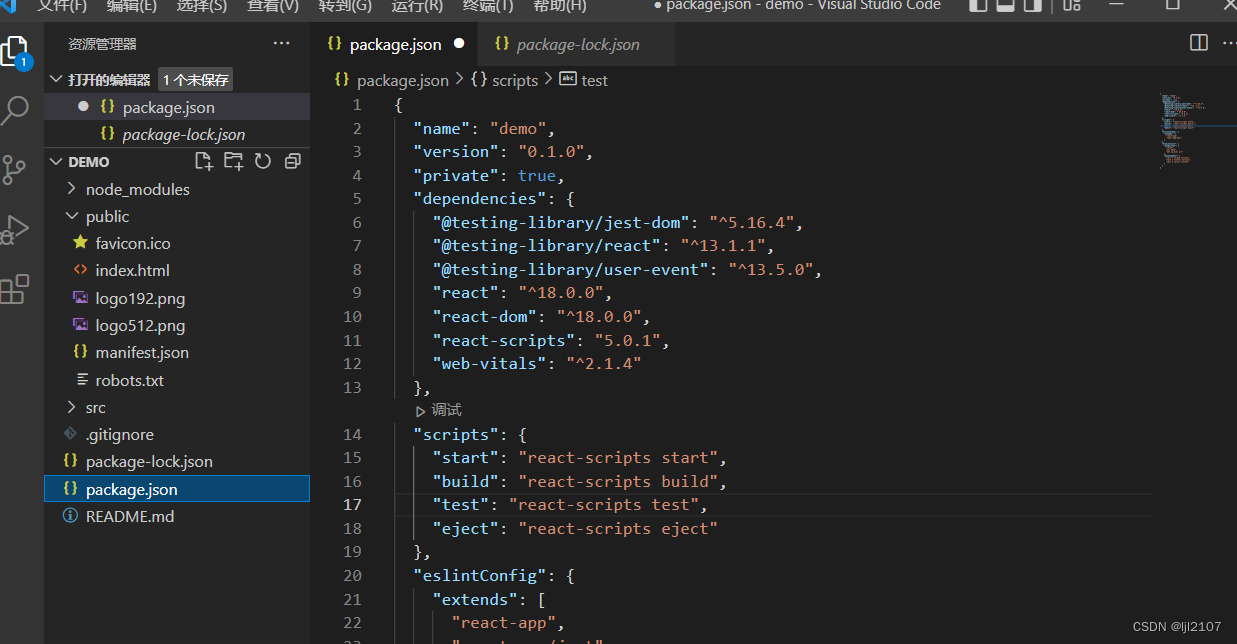The width and height of the screenshot is (1237, 644).
Task: Open the 文件(F) menu
Action: [62, 5]
